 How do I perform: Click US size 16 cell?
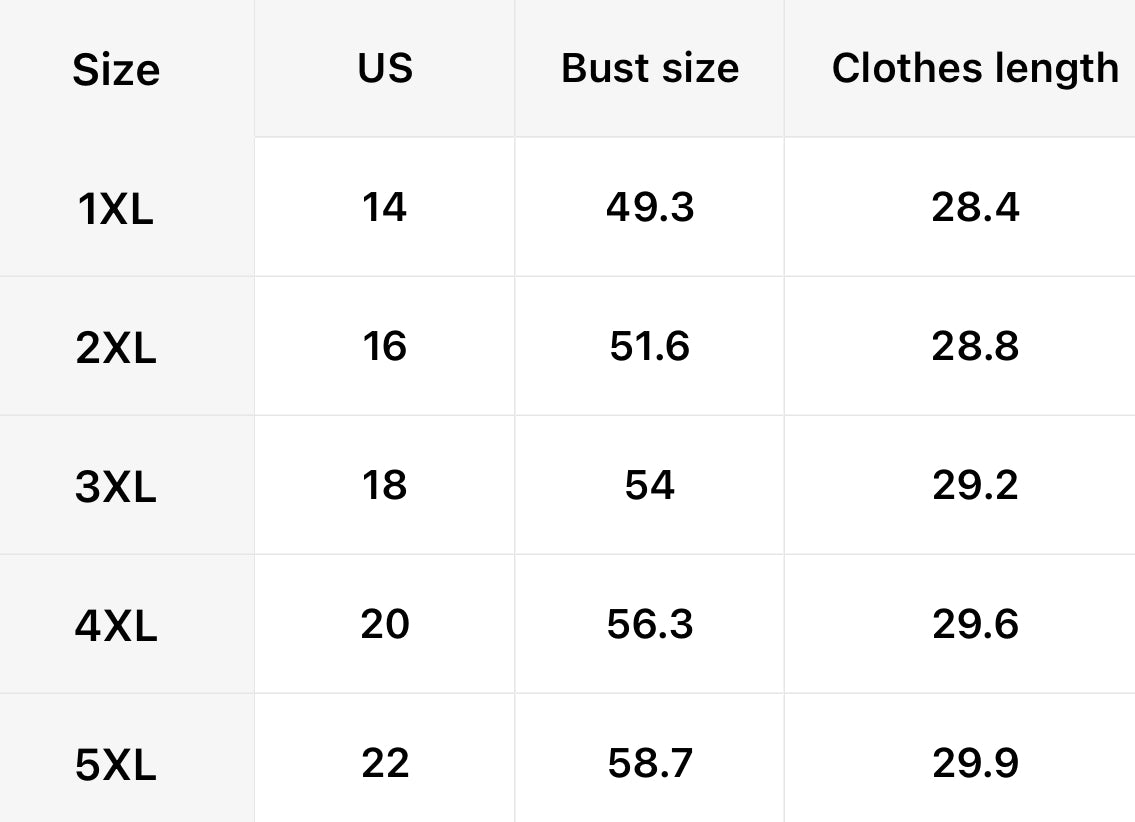385,346
